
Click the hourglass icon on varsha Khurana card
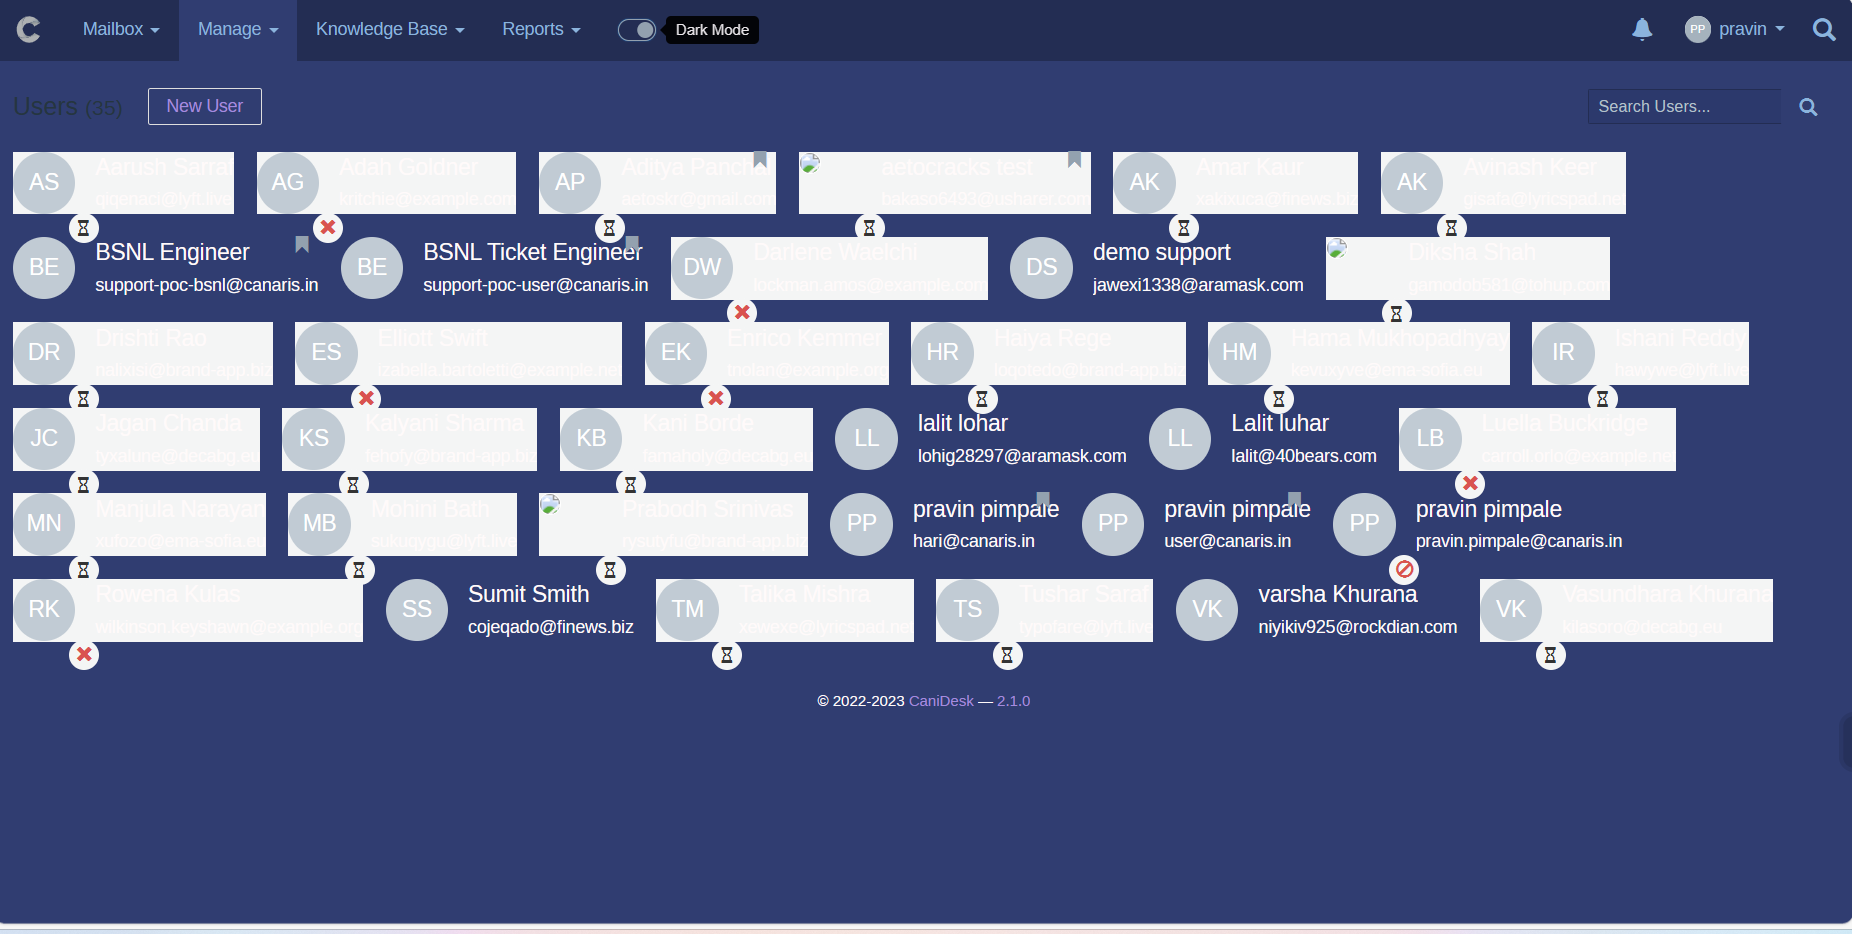pos(1550,655)
